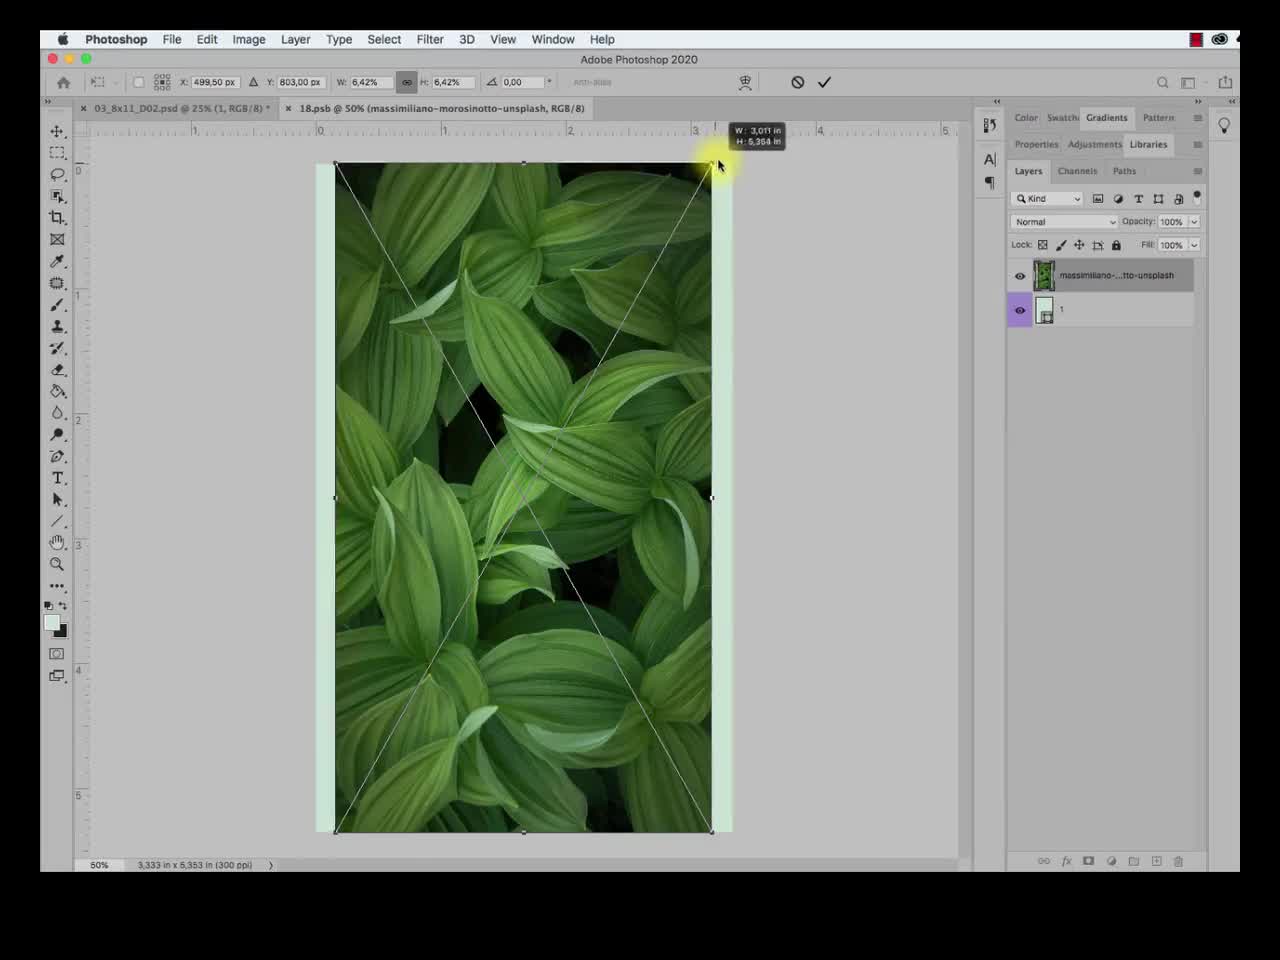Select the Hand tool

click(x=57, y=543)
